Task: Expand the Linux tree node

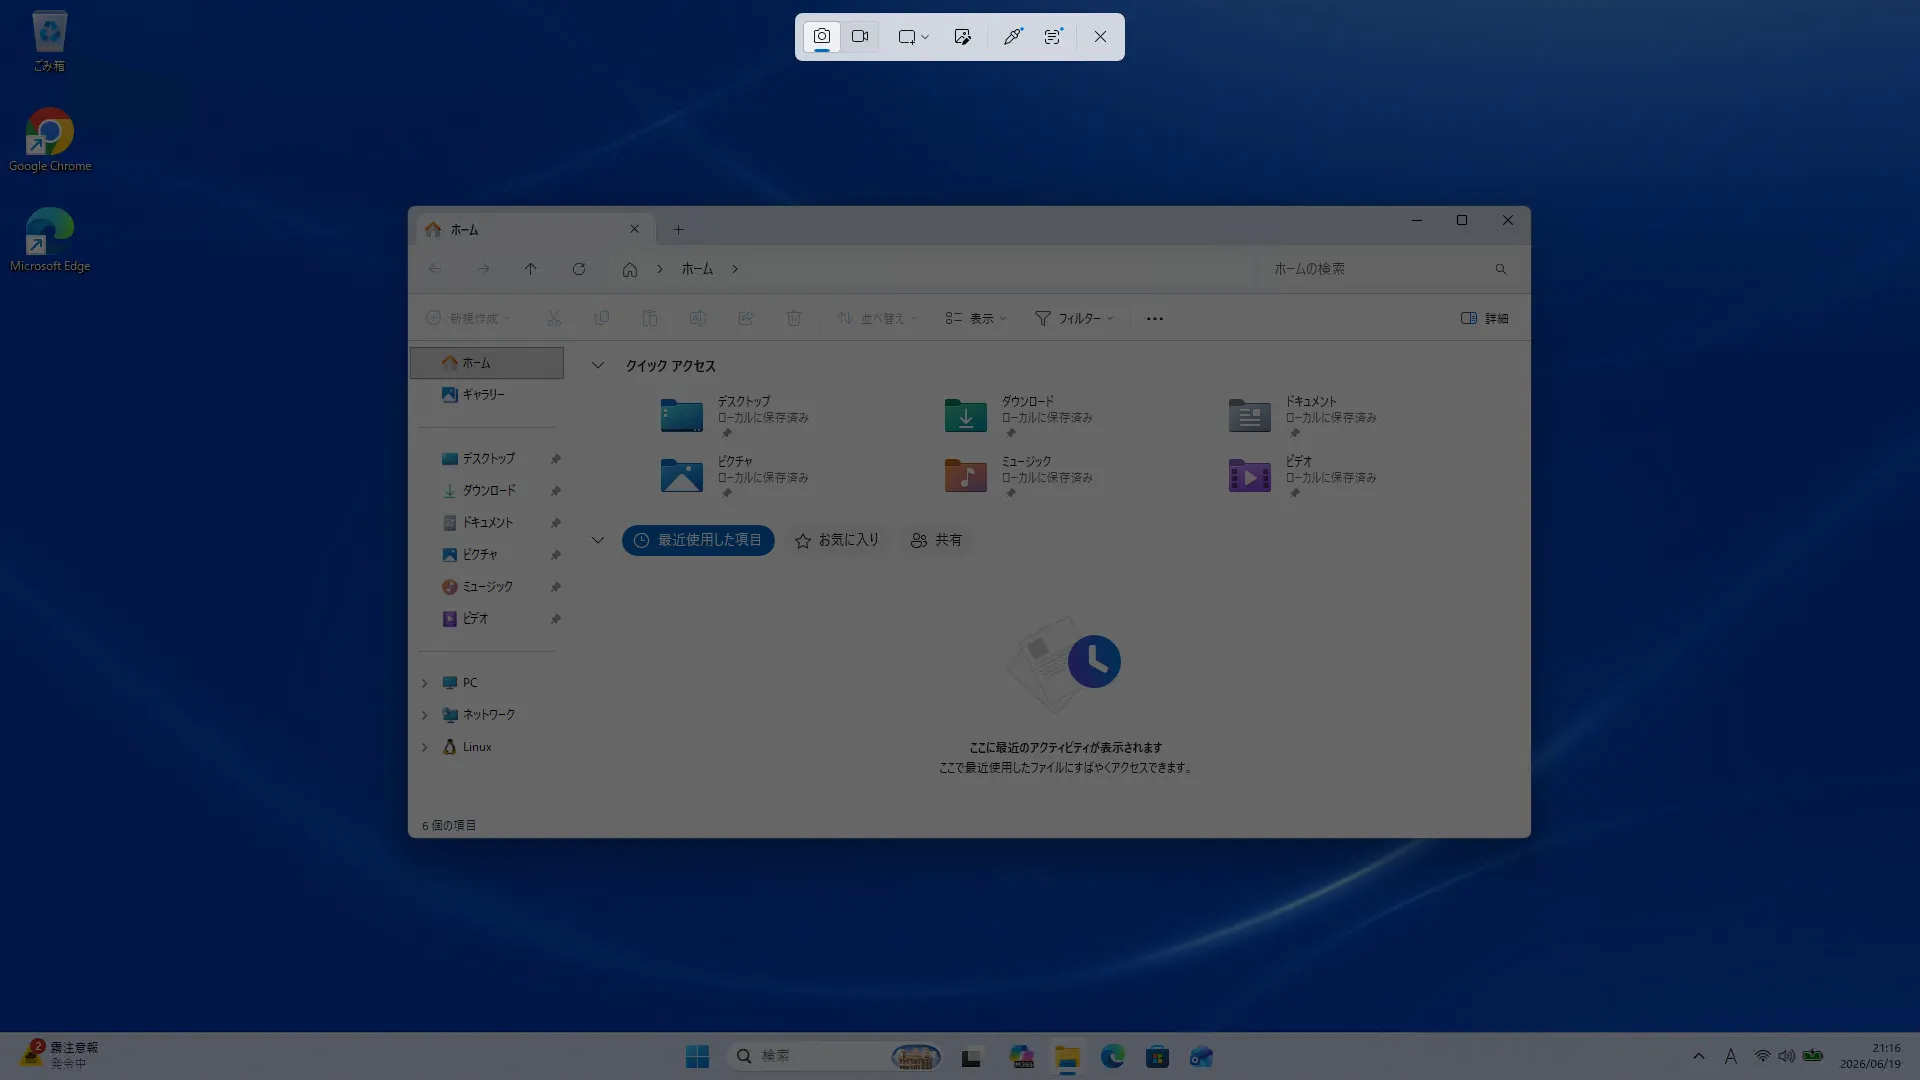Action: coord(425,747)
